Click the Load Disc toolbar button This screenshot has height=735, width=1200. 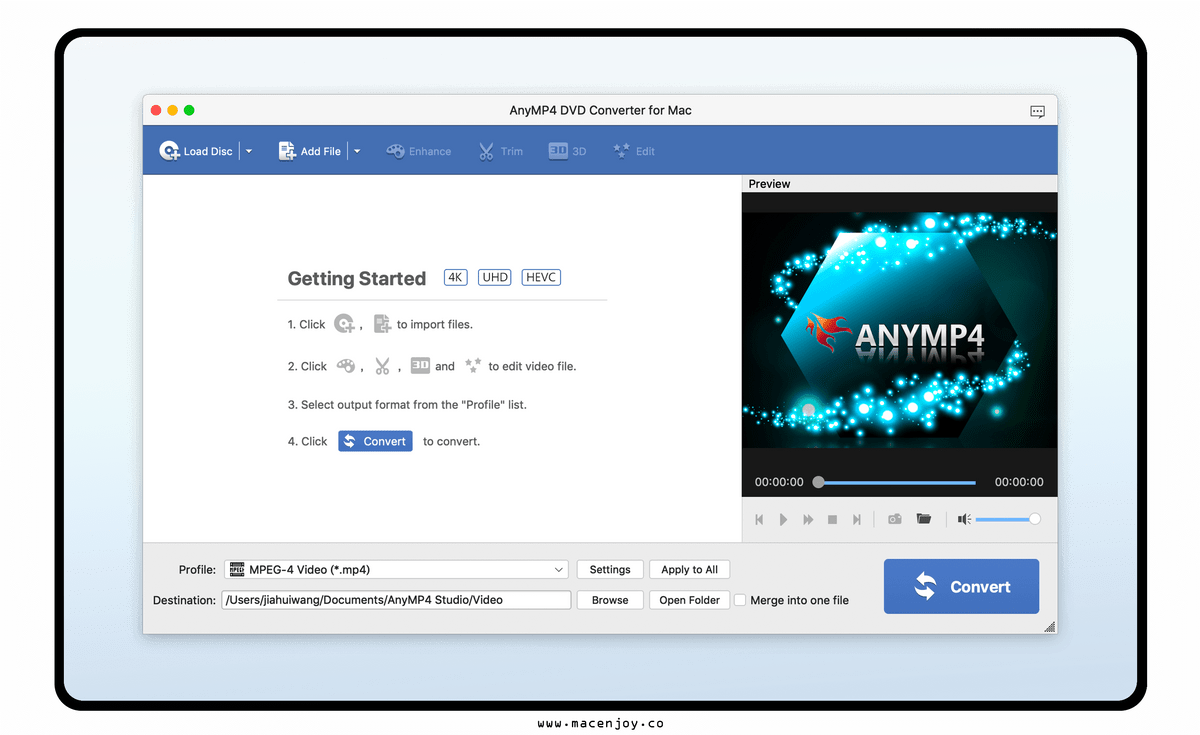pos(196,151)
